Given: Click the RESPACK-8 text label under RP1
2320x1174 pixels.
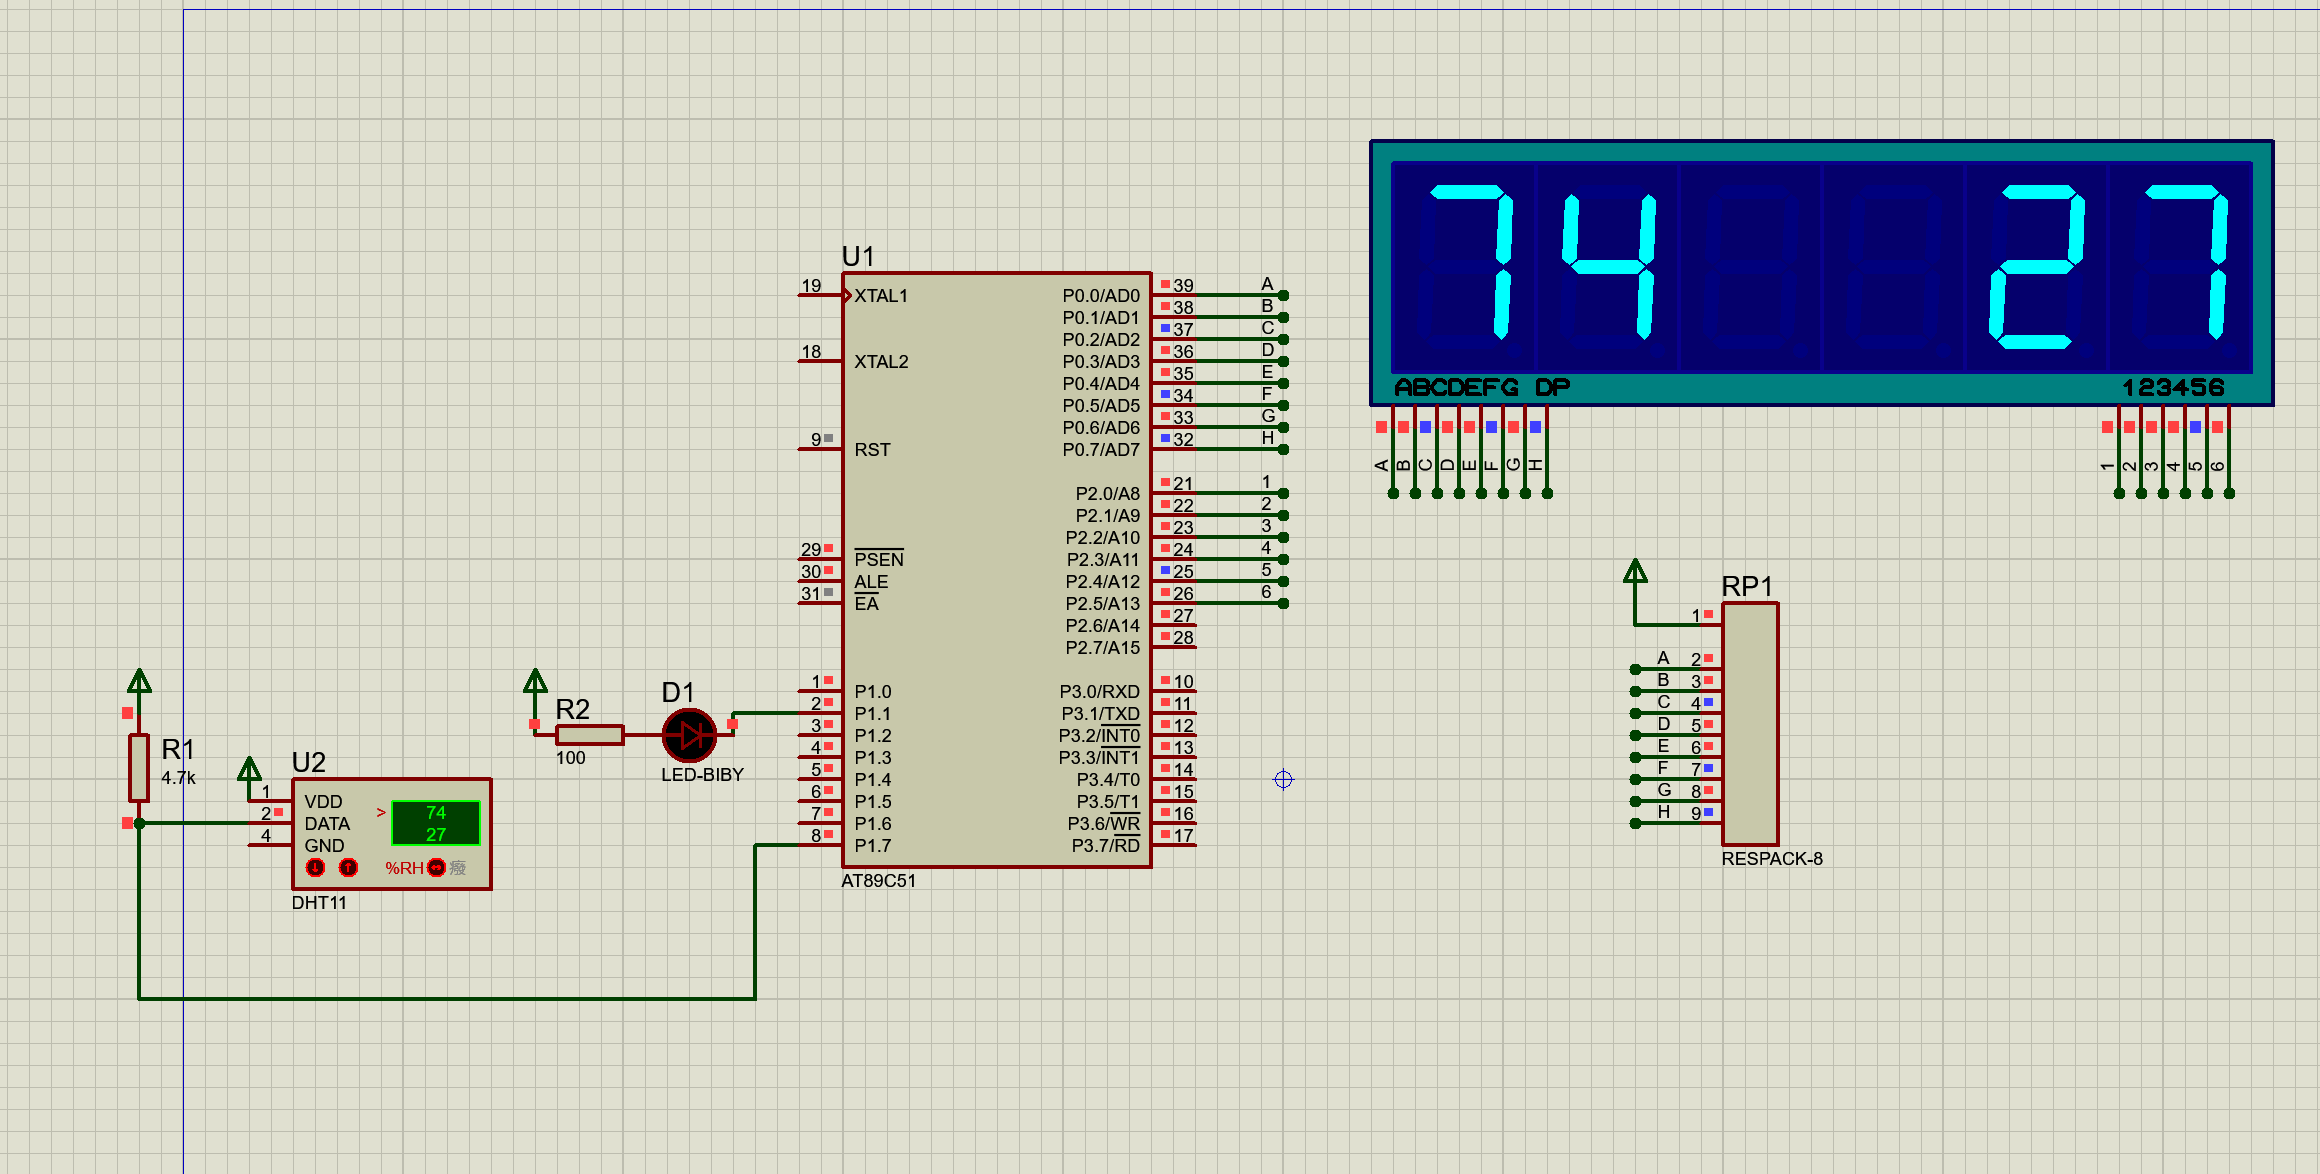Looking at the screenshot, I should [x=1771, y=859].
